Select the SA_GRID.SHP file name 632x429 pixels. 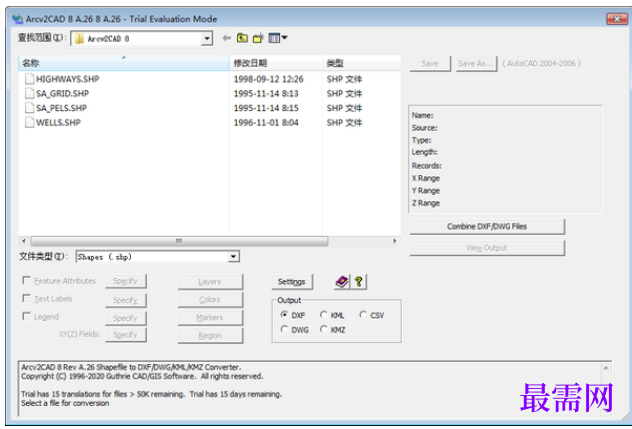click(x=62, y=93)
